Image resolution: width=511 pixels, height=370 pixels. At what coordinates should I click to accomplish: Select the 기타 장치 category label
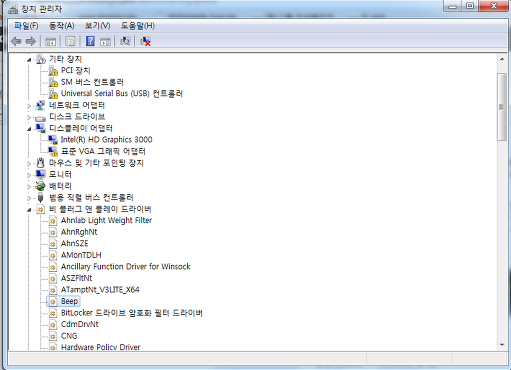[65, 59]
